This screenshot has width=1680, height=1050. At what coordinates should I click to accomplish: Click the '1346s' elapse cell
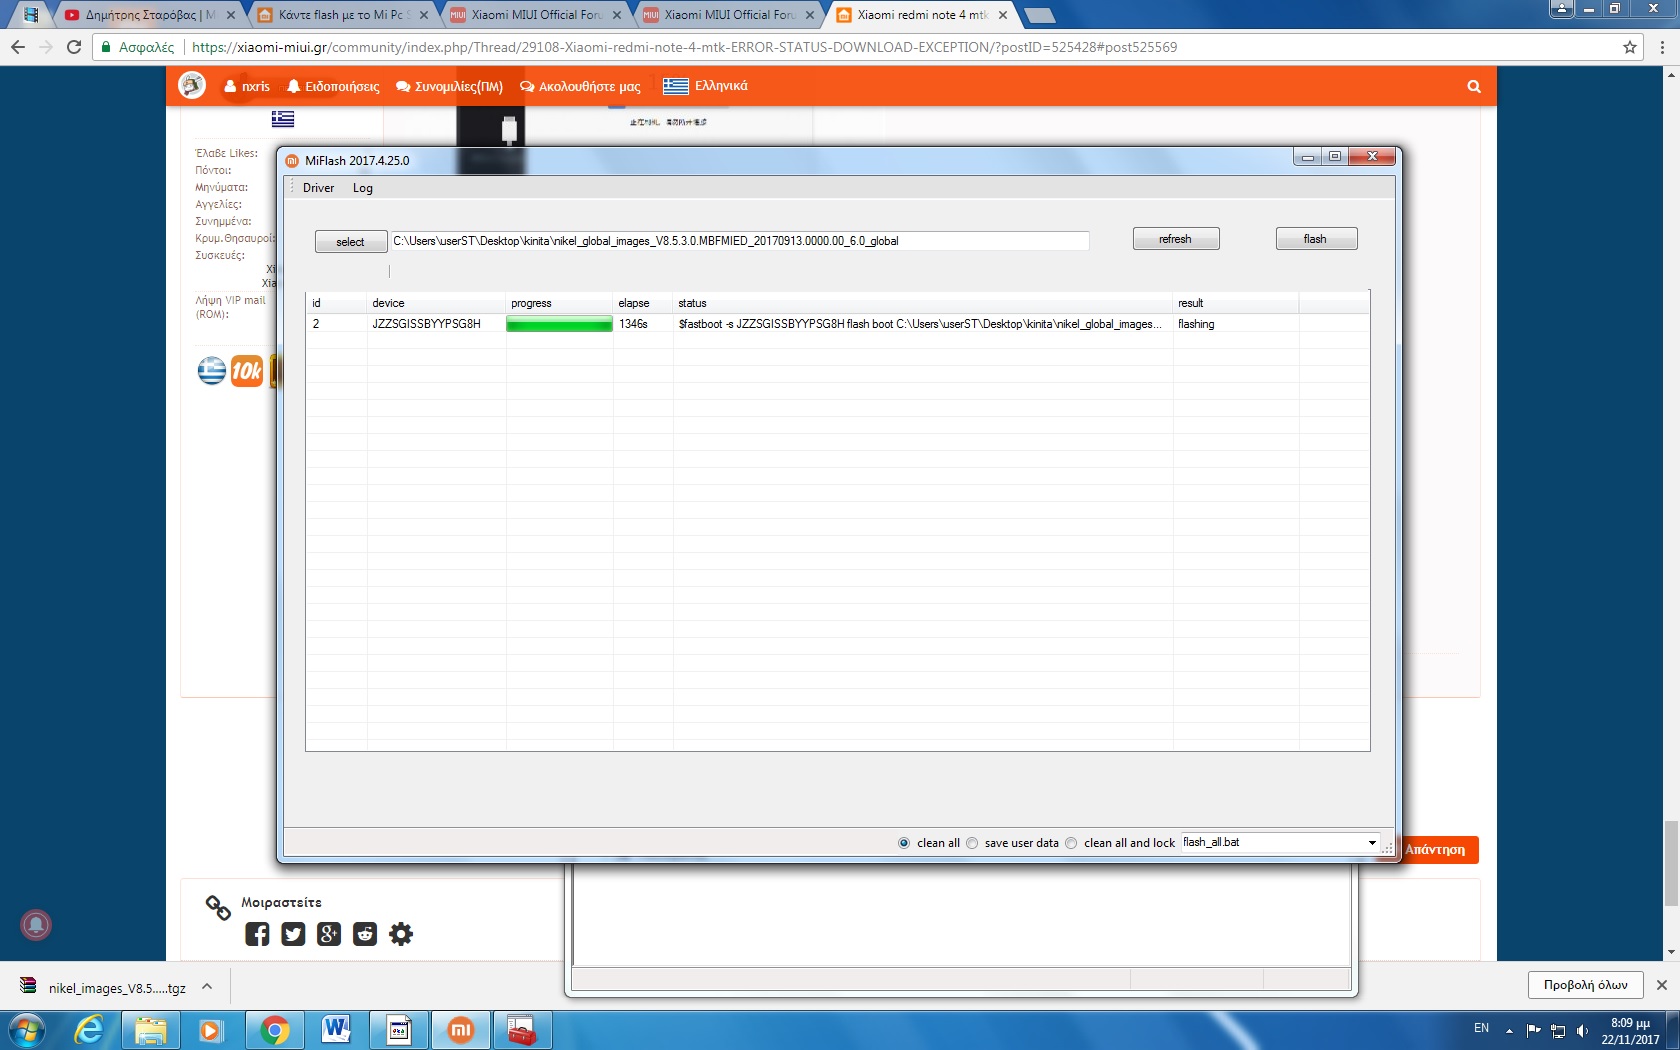pyautogui.click(x=633, y=324)
